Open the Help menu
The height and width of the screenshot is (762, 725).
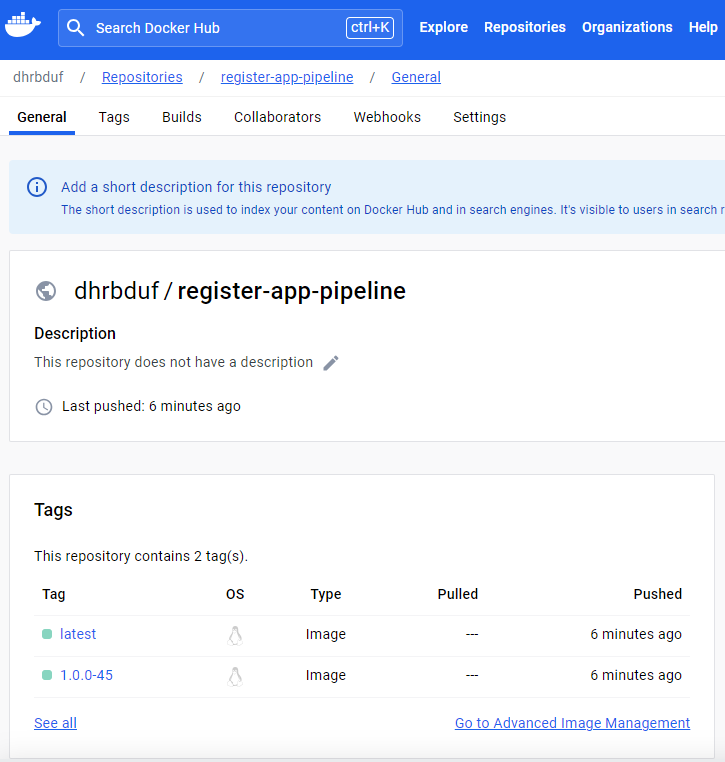703,27
